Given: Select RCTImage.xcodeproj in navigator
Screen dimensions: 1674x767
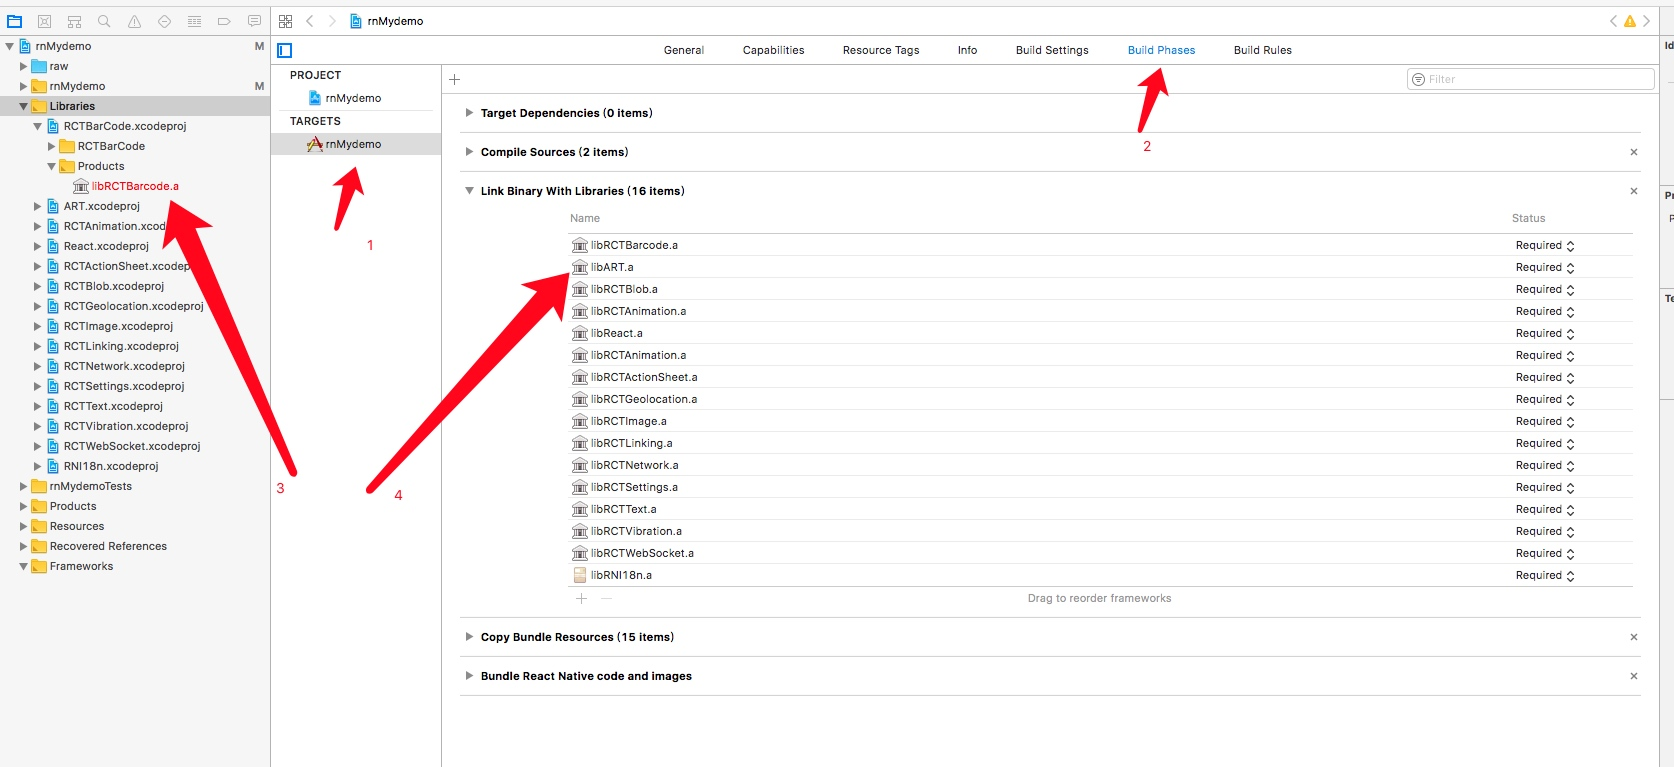Looking at the screenshot, I should [x=118, y=326].
